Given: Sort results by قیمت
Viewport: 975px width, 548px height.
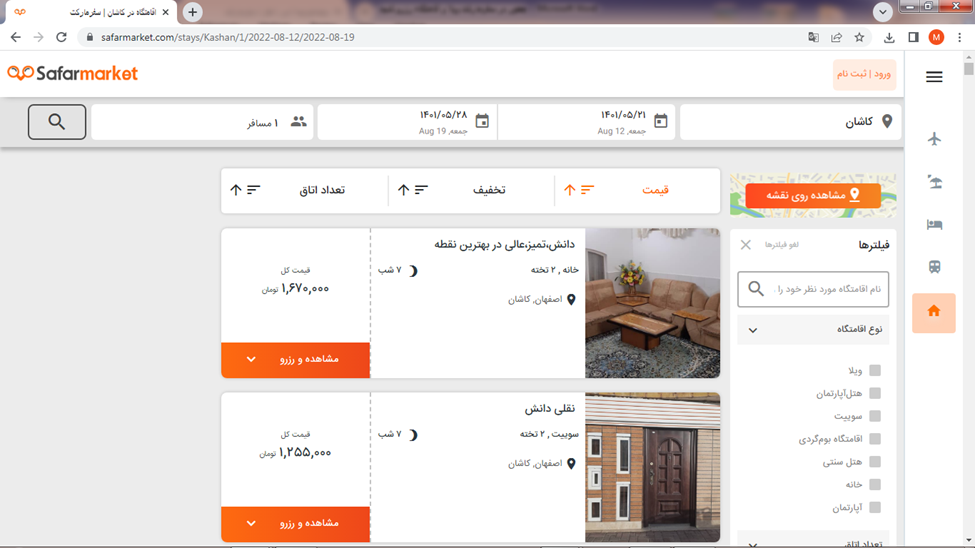Looking at the screenshot, I should (655, 190).
